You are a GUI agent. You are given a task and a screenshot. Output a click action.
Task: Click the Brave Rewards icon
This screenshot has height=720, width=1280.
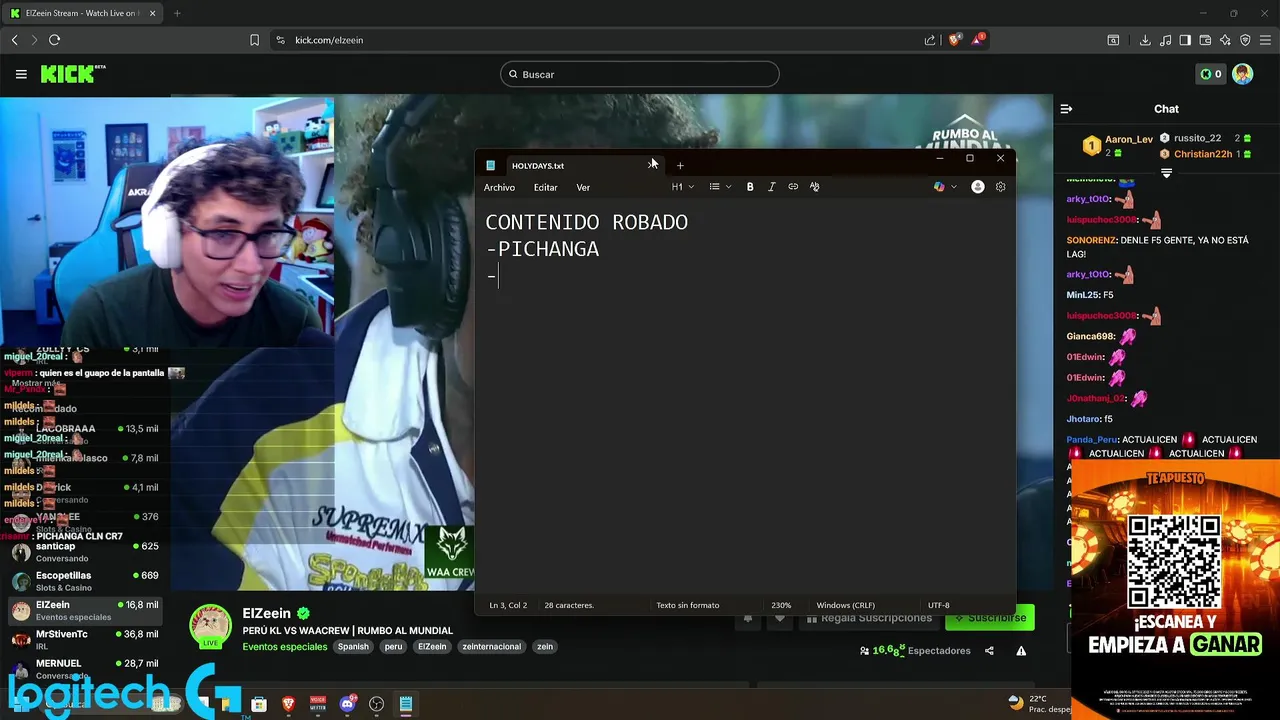pos(978,40)
